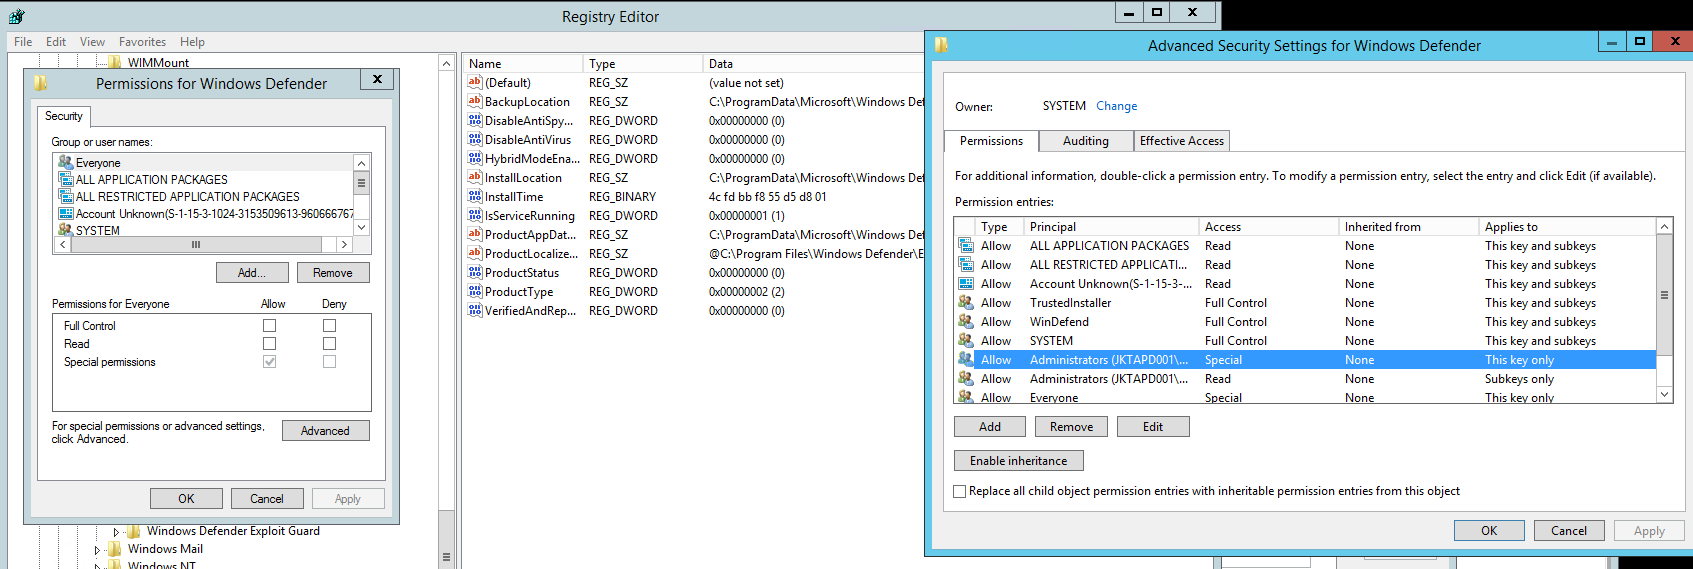
Task: Click the icon of the (Default) registry value
Action: [x=475, y=83]
